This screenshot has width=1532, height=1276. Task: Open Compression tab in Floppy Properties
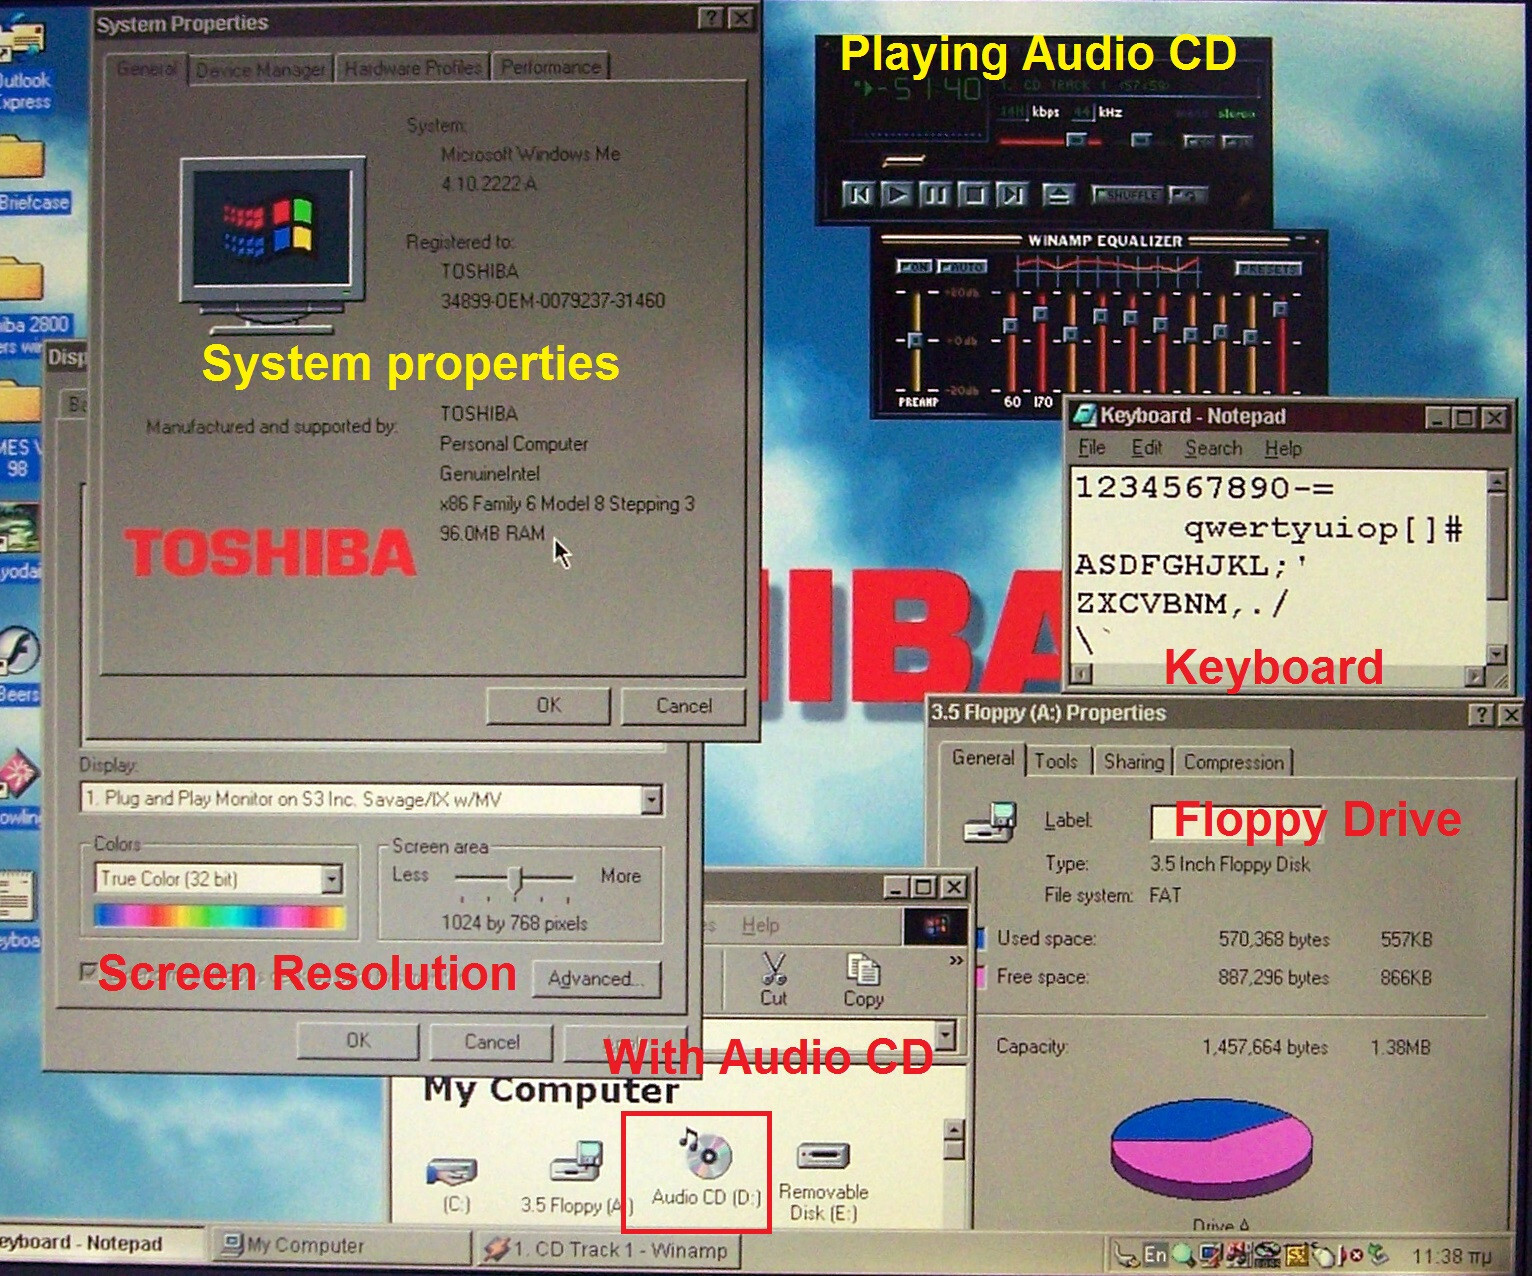tap(1233, 761)
